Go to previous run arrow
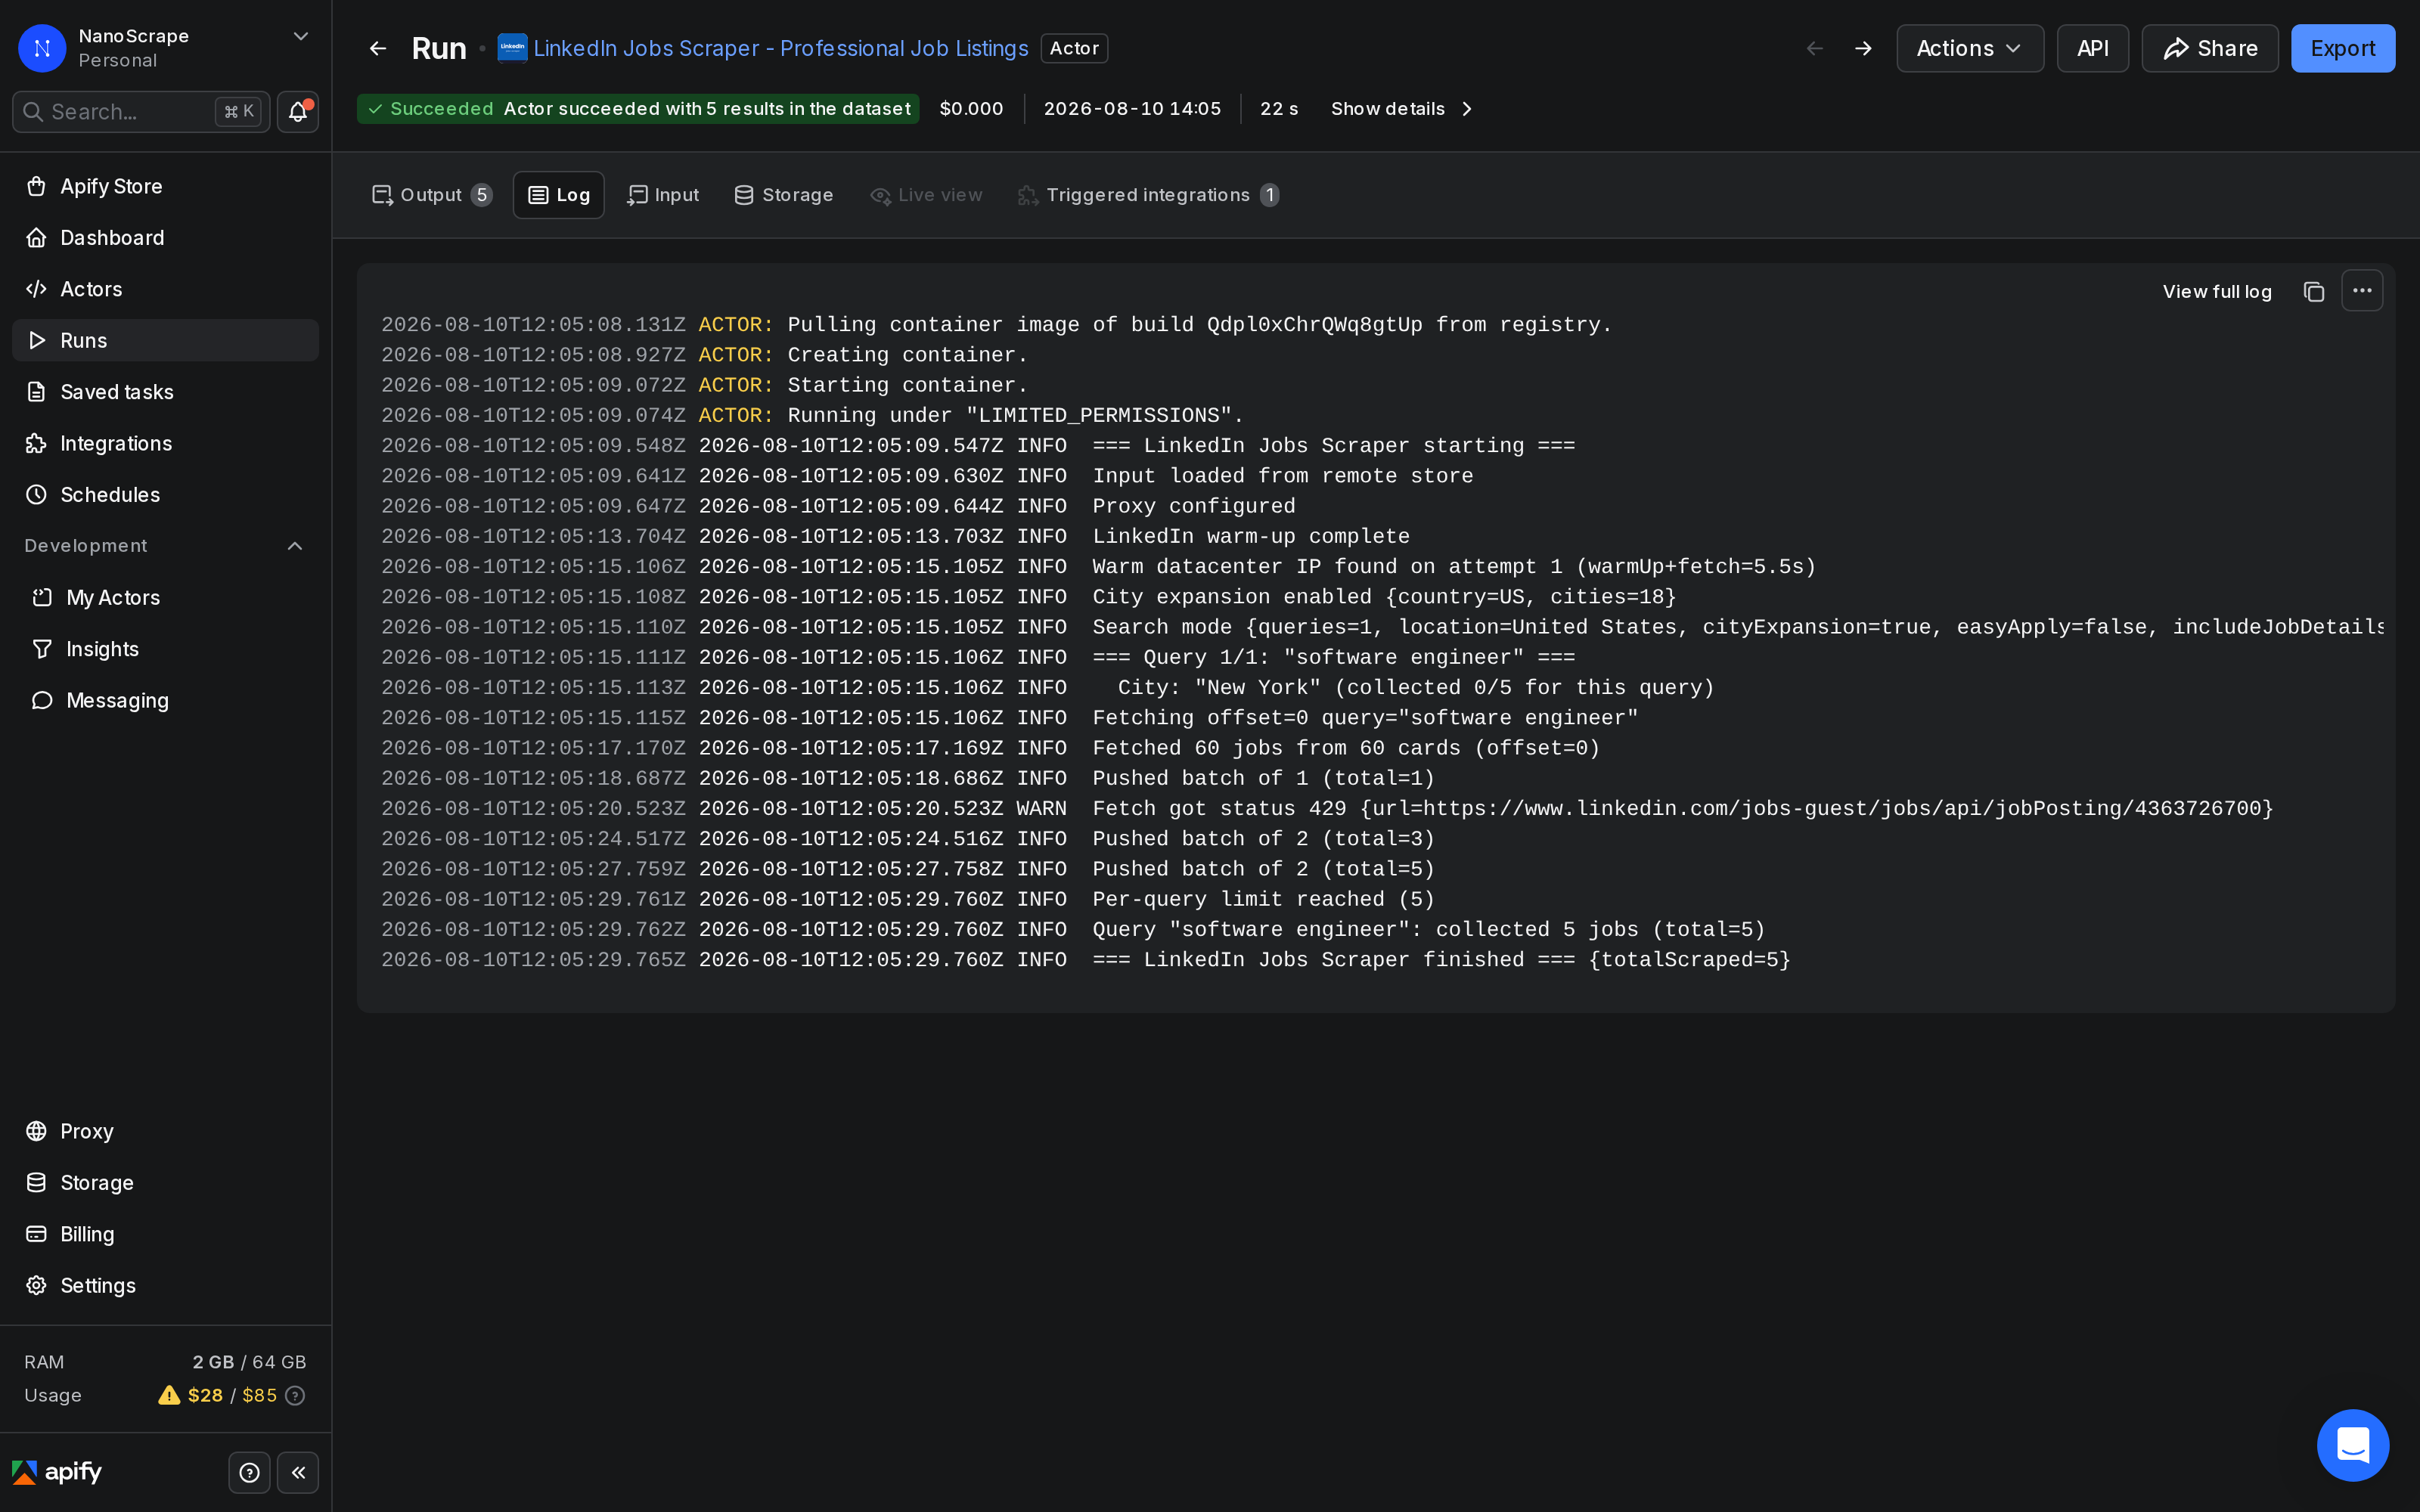The image size is (2420, 1512). tap(1815, 48)
